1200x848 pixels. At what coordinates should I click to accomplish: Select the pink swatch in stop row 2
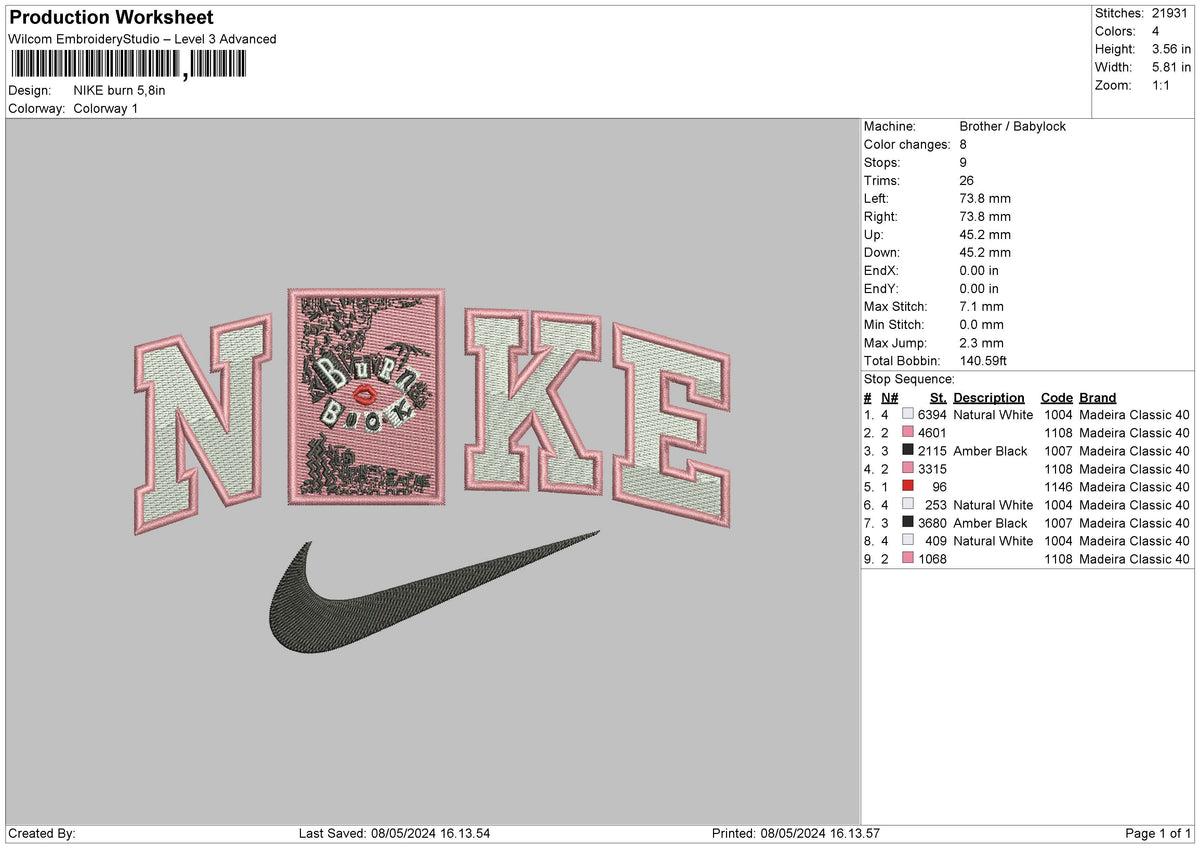point(908,433)
